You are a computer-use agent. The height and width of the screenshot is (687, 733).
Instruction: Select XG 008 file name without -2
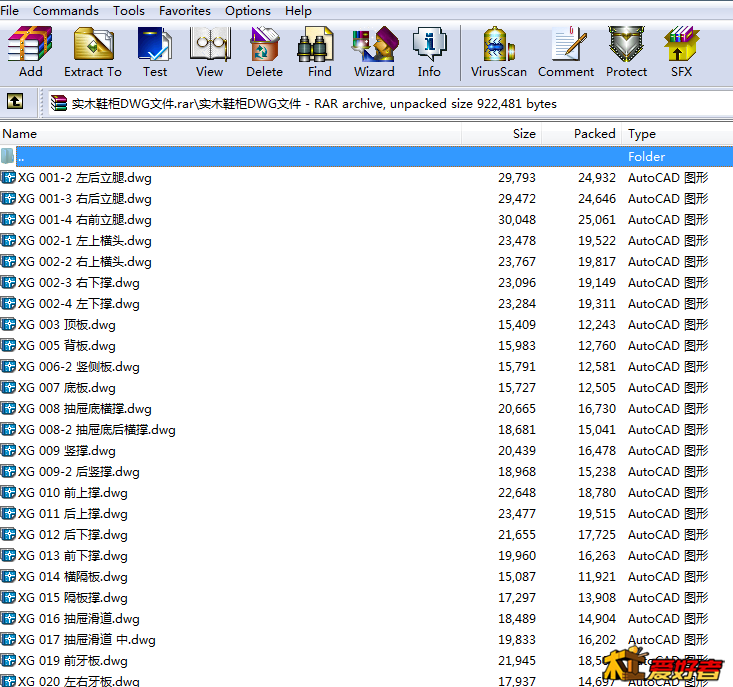click(85, 408)
